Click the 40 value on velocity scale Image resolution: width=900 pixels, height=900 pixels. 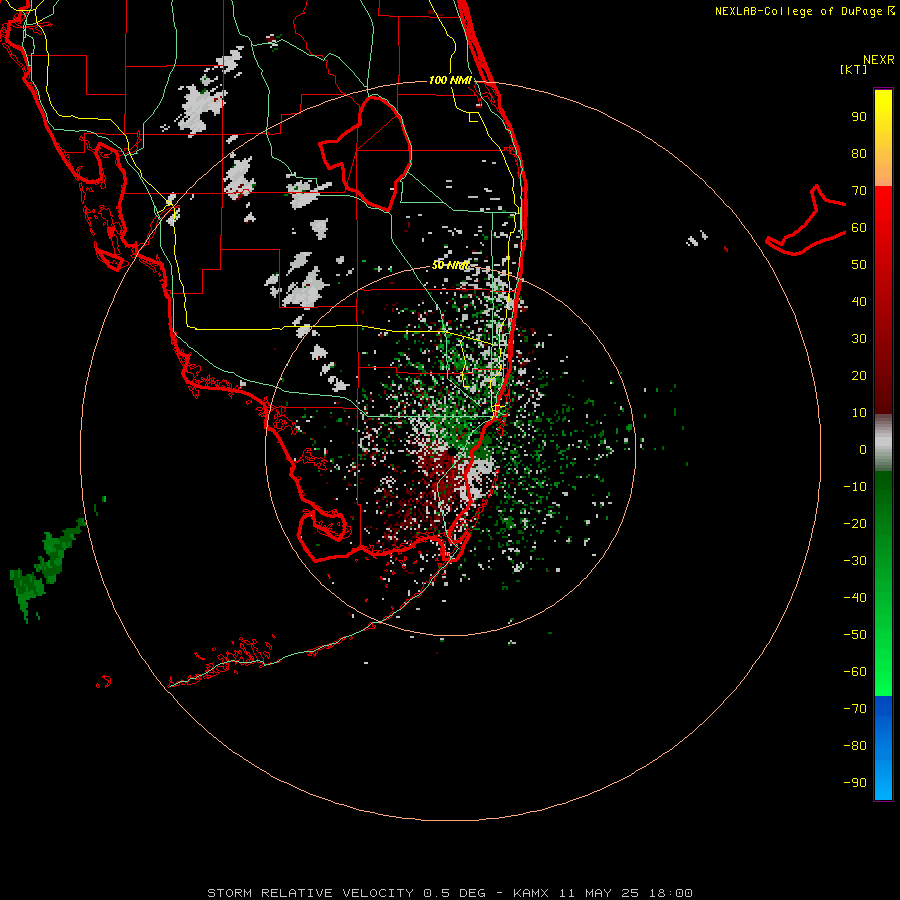(x=859, y=302)
